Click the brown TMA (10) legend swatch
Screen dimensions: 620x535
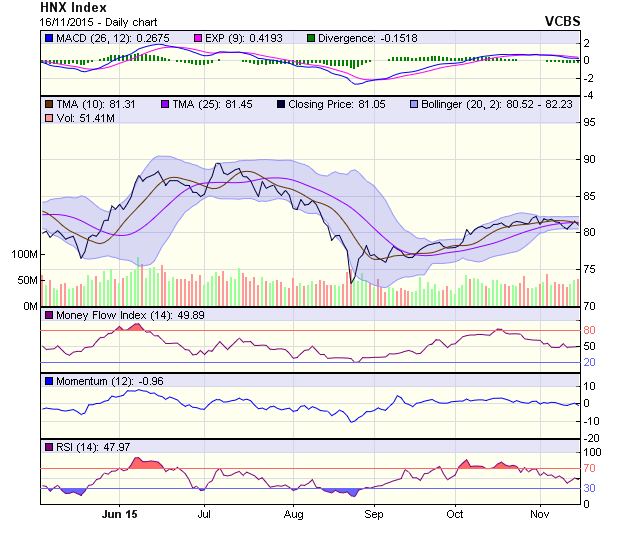[49, 103]
